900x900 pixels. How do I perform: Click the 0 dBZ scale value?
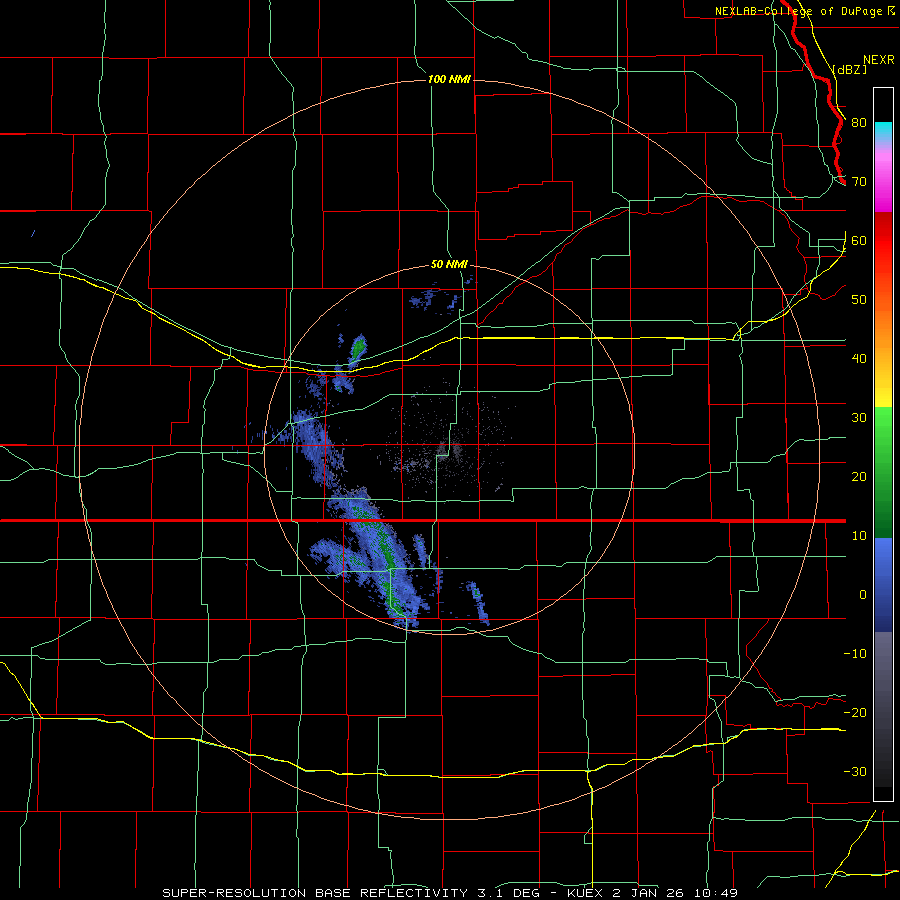coord(863,595)
